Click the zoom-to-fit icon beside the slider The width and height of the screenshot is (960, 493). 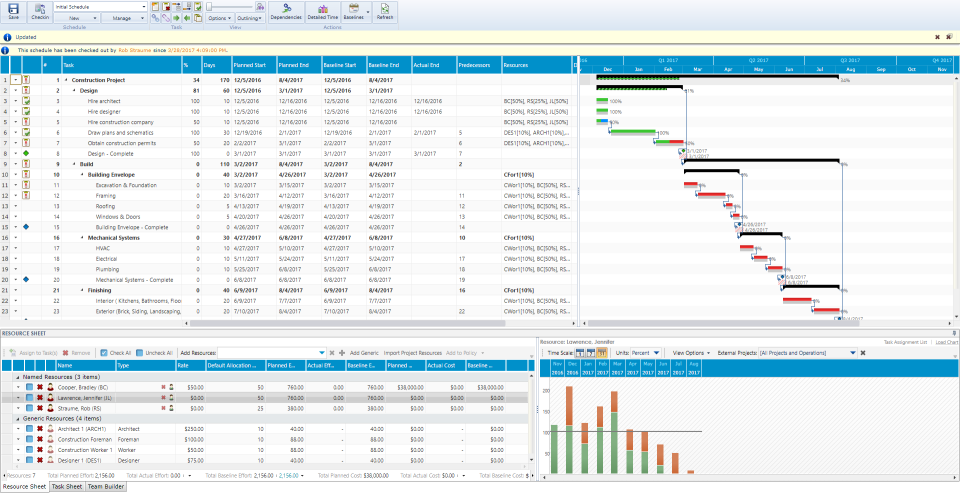tap(260, 7)
